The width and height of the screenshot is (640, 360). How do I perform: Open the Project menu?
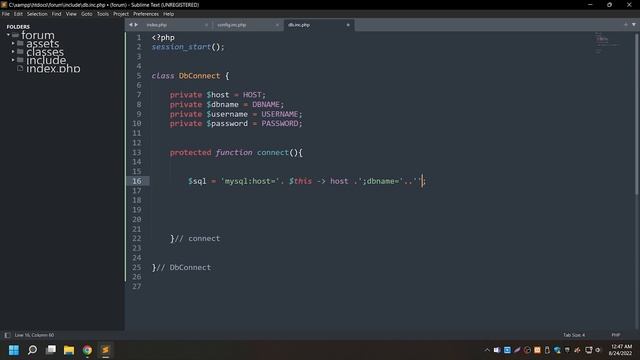coord(121,14)
